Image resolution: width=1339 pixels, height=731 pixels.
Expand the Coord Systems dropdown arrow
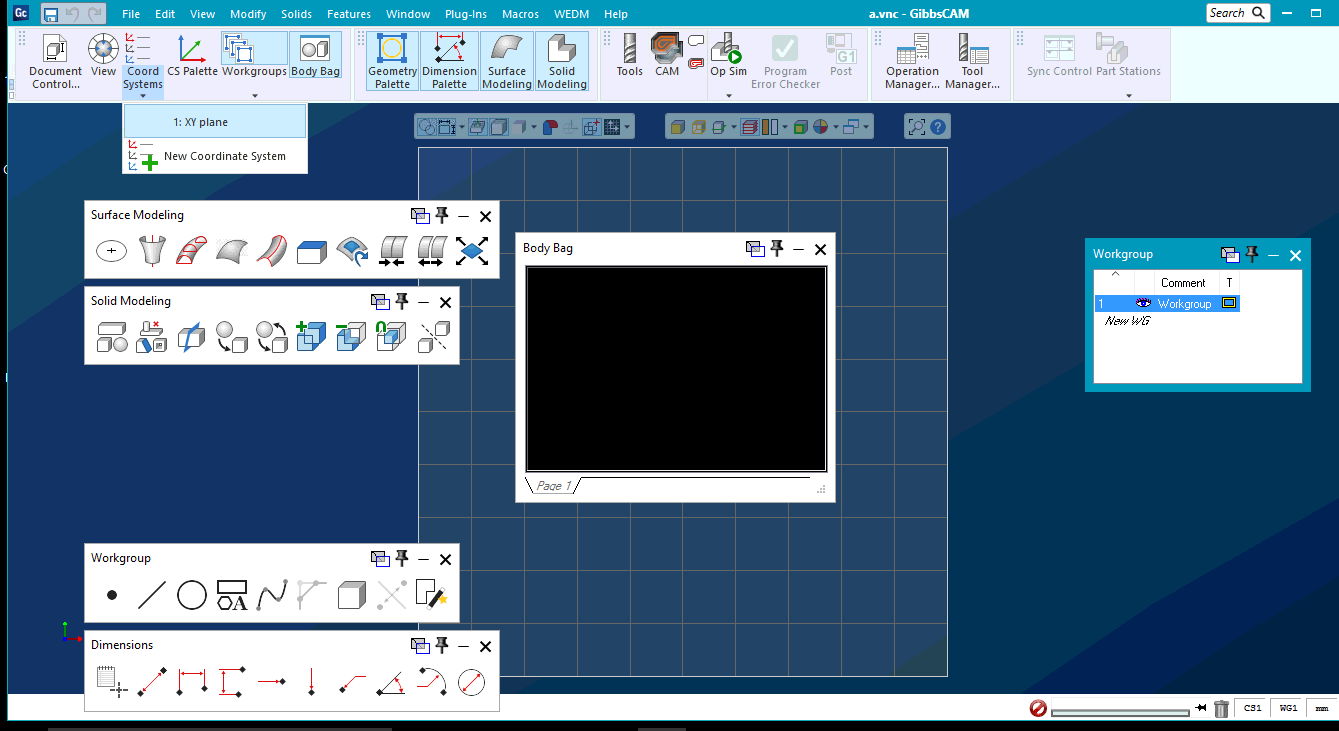tap(143, 96)
